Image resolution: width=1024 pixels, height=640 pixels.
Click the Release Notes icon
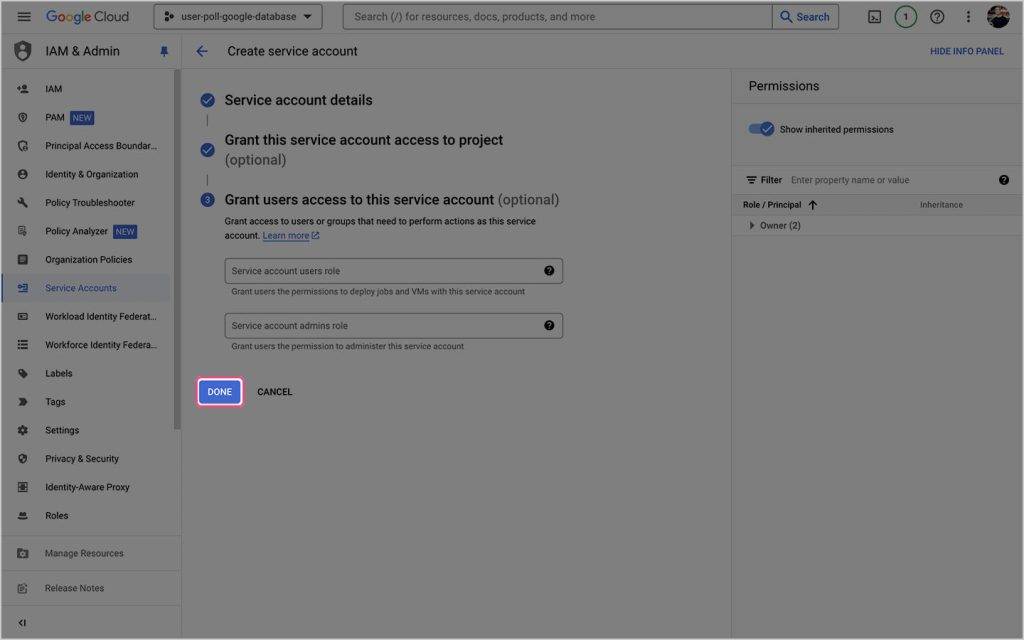click(x=23, y=588)
